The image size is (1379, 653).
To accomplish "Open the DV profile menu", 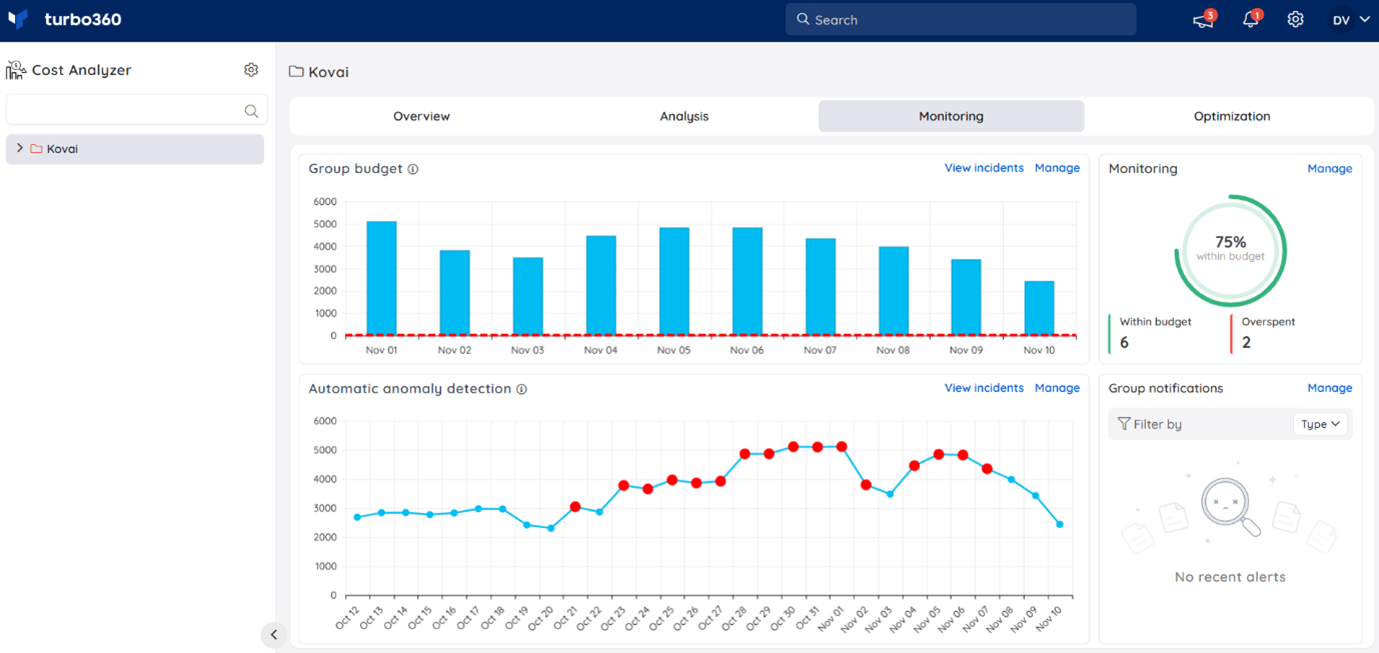I will 1348,18.
